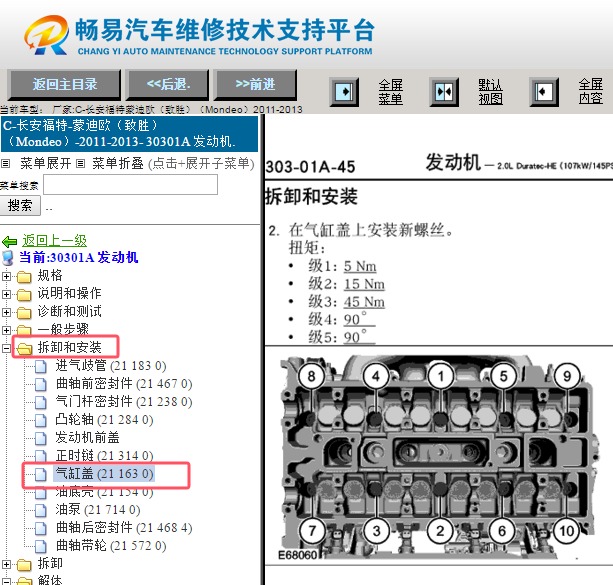
Task: Click the default view split icon
Action: 444,92
